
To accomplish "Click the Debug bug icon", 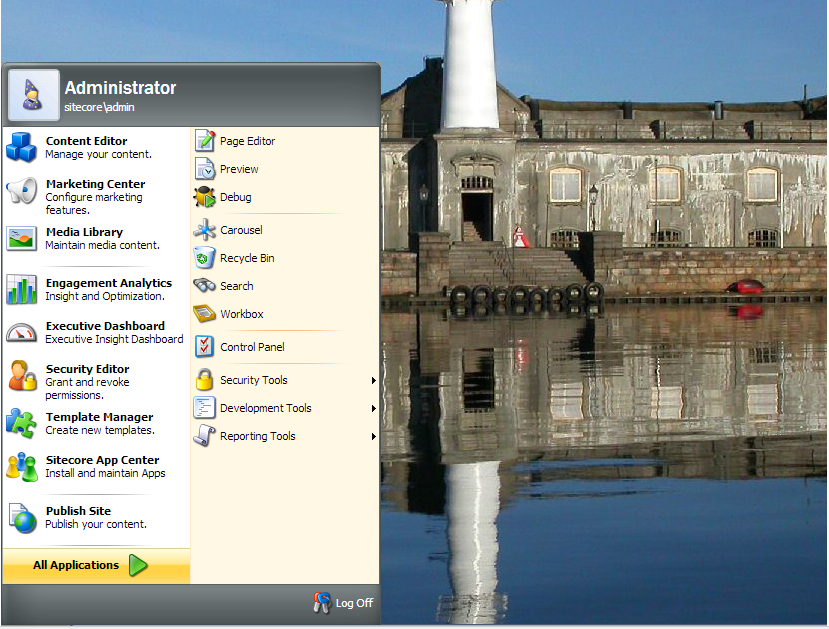I will pyautogui.click(x=205, y=197).
